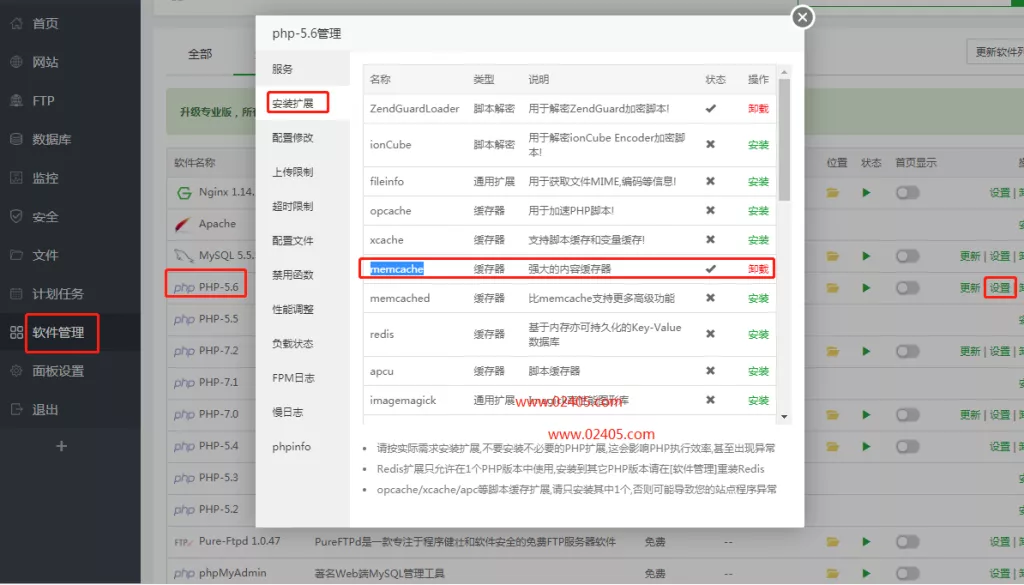Toggle homepage display for PHP-5.4 row
Image resolution: width=1024 pixels, height=585 pixels.
point(907,447)
